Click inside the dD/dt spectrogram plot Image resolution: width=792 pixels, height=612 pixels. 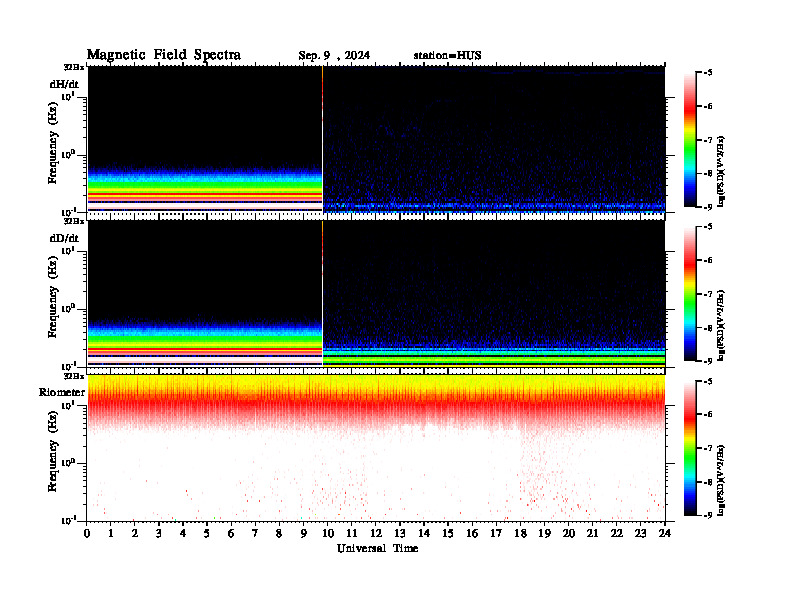point(376,293)
